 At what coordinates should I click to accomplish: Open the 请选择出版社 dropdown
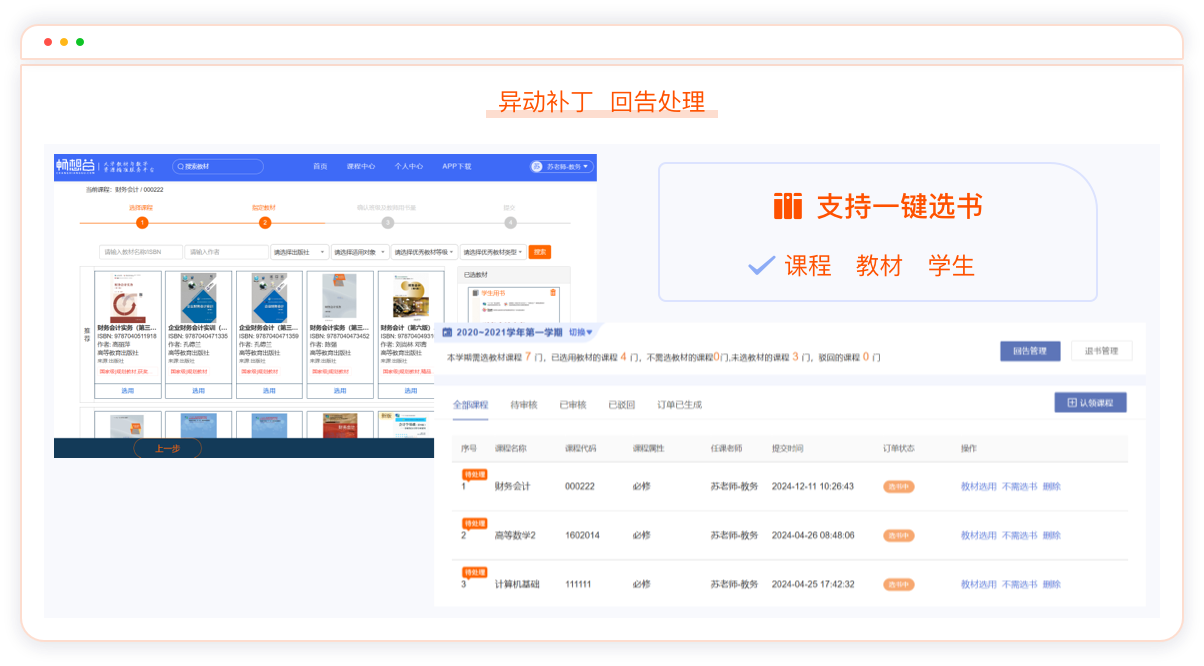(298, 252)
